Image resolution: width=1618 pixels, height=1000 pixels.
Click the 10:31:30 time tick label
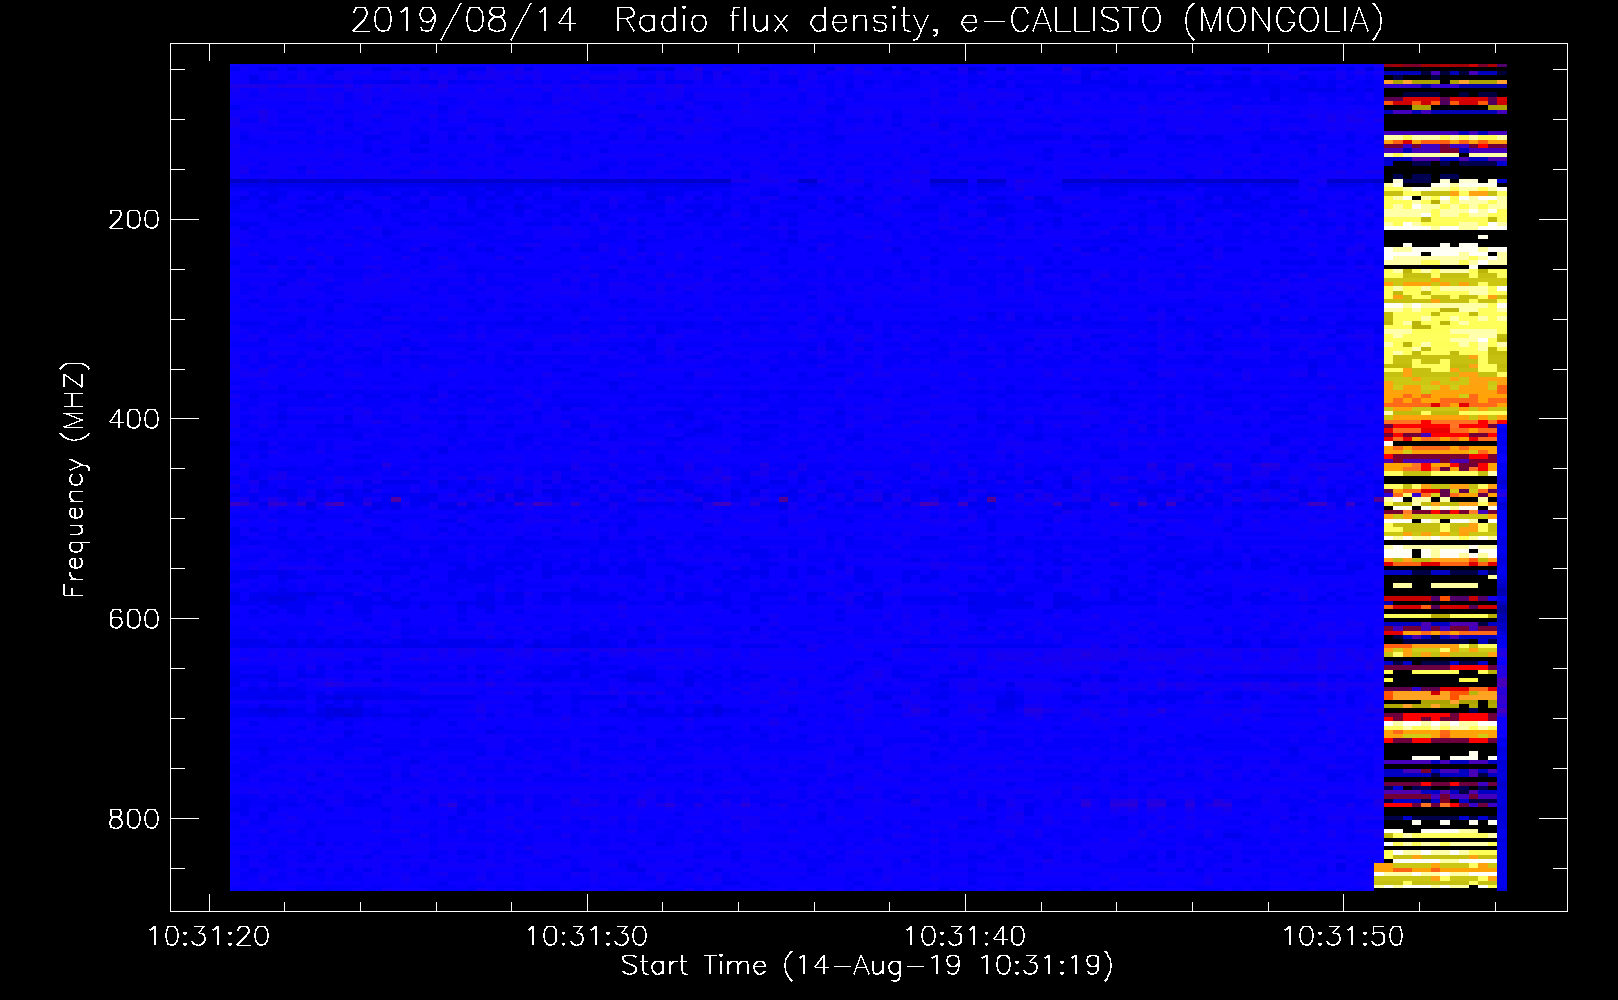[x=587, y=937]
